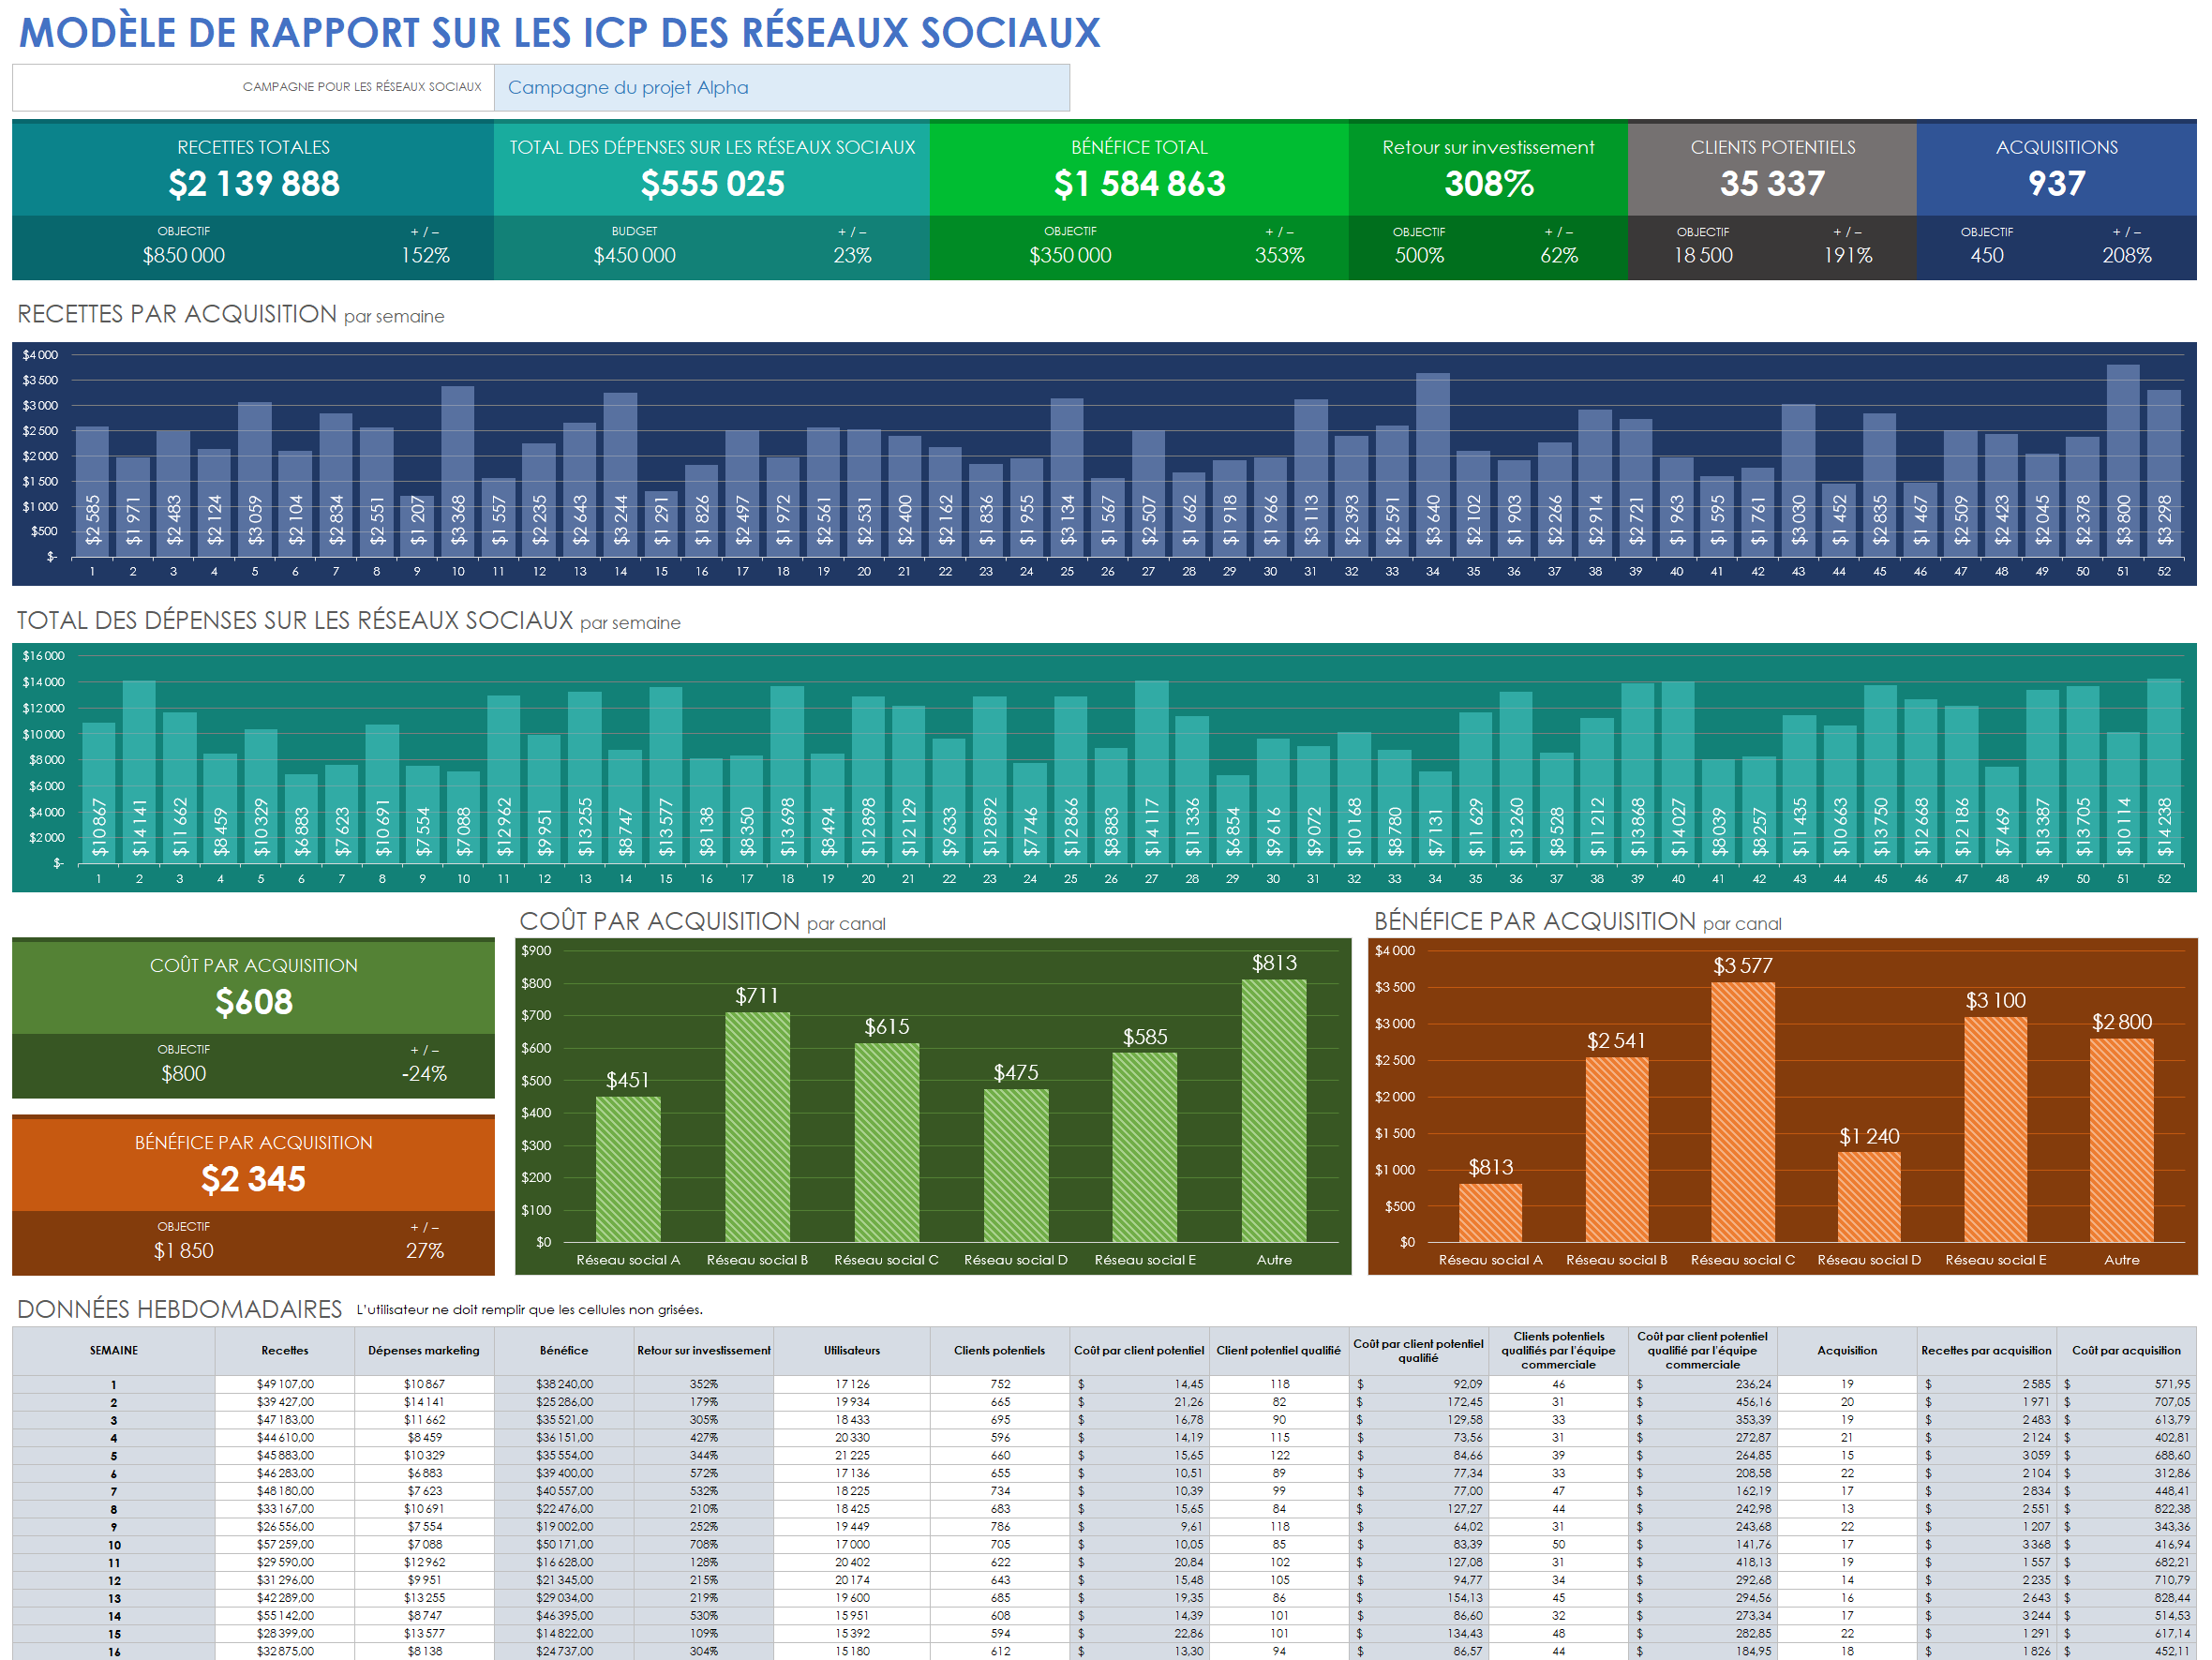Select the cost per acquisition objective $800
Screen dimensions: 2212x1660
(x=184, y=1074)
